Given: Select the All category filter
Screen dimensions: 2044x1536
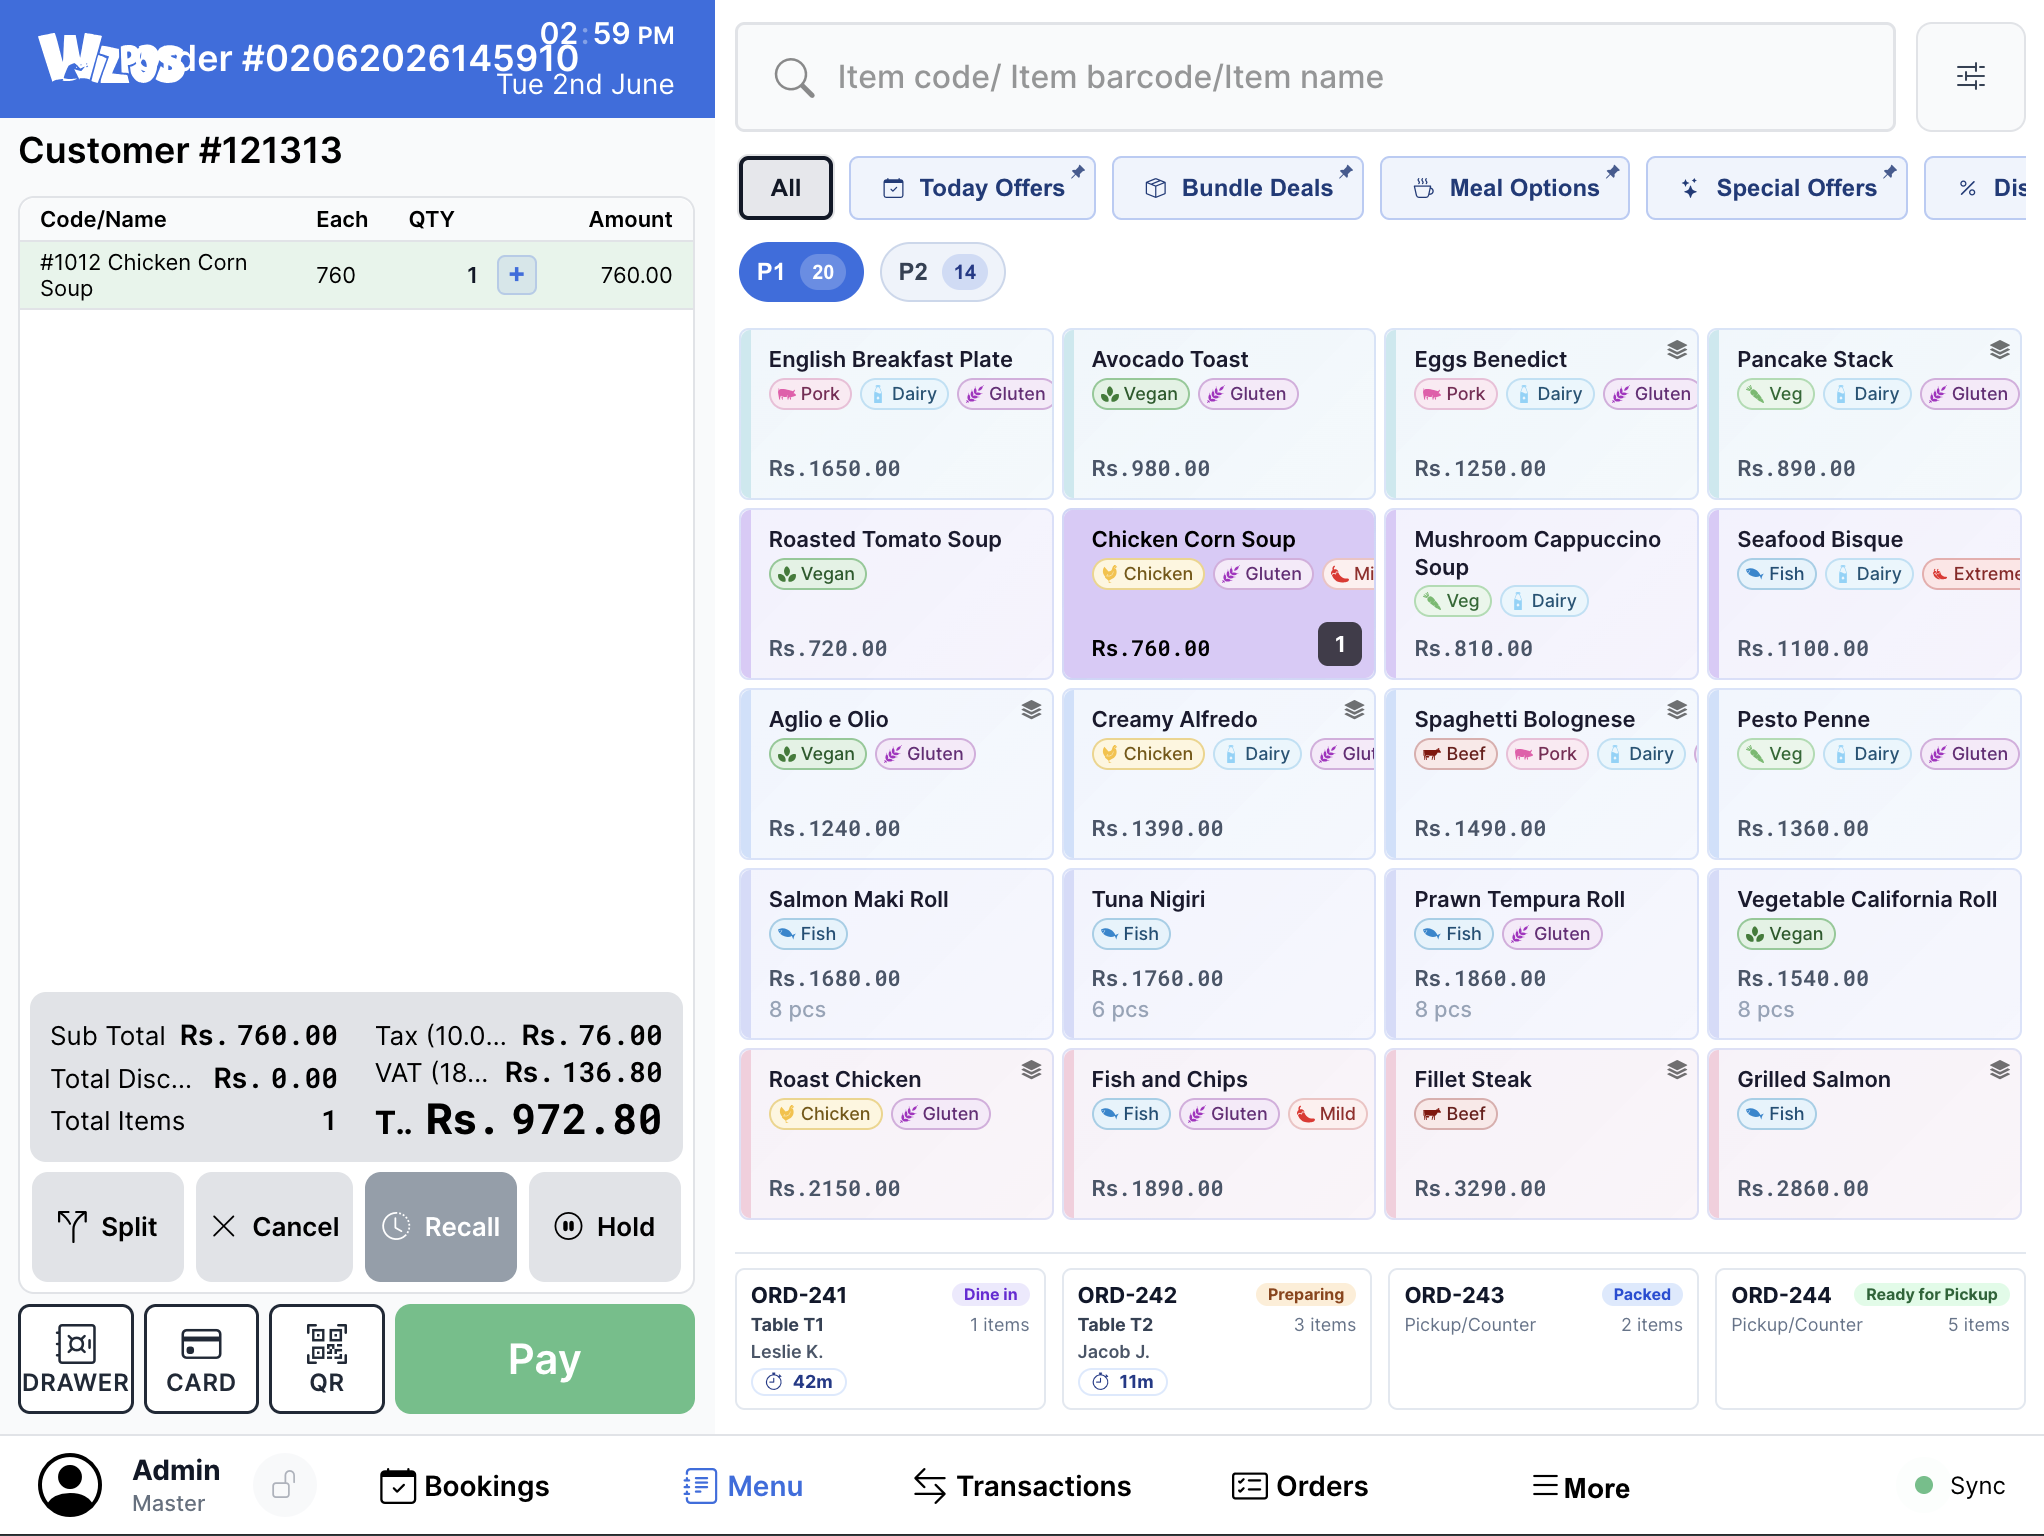Looking at the screenshot, I should (x=786, y=188).
